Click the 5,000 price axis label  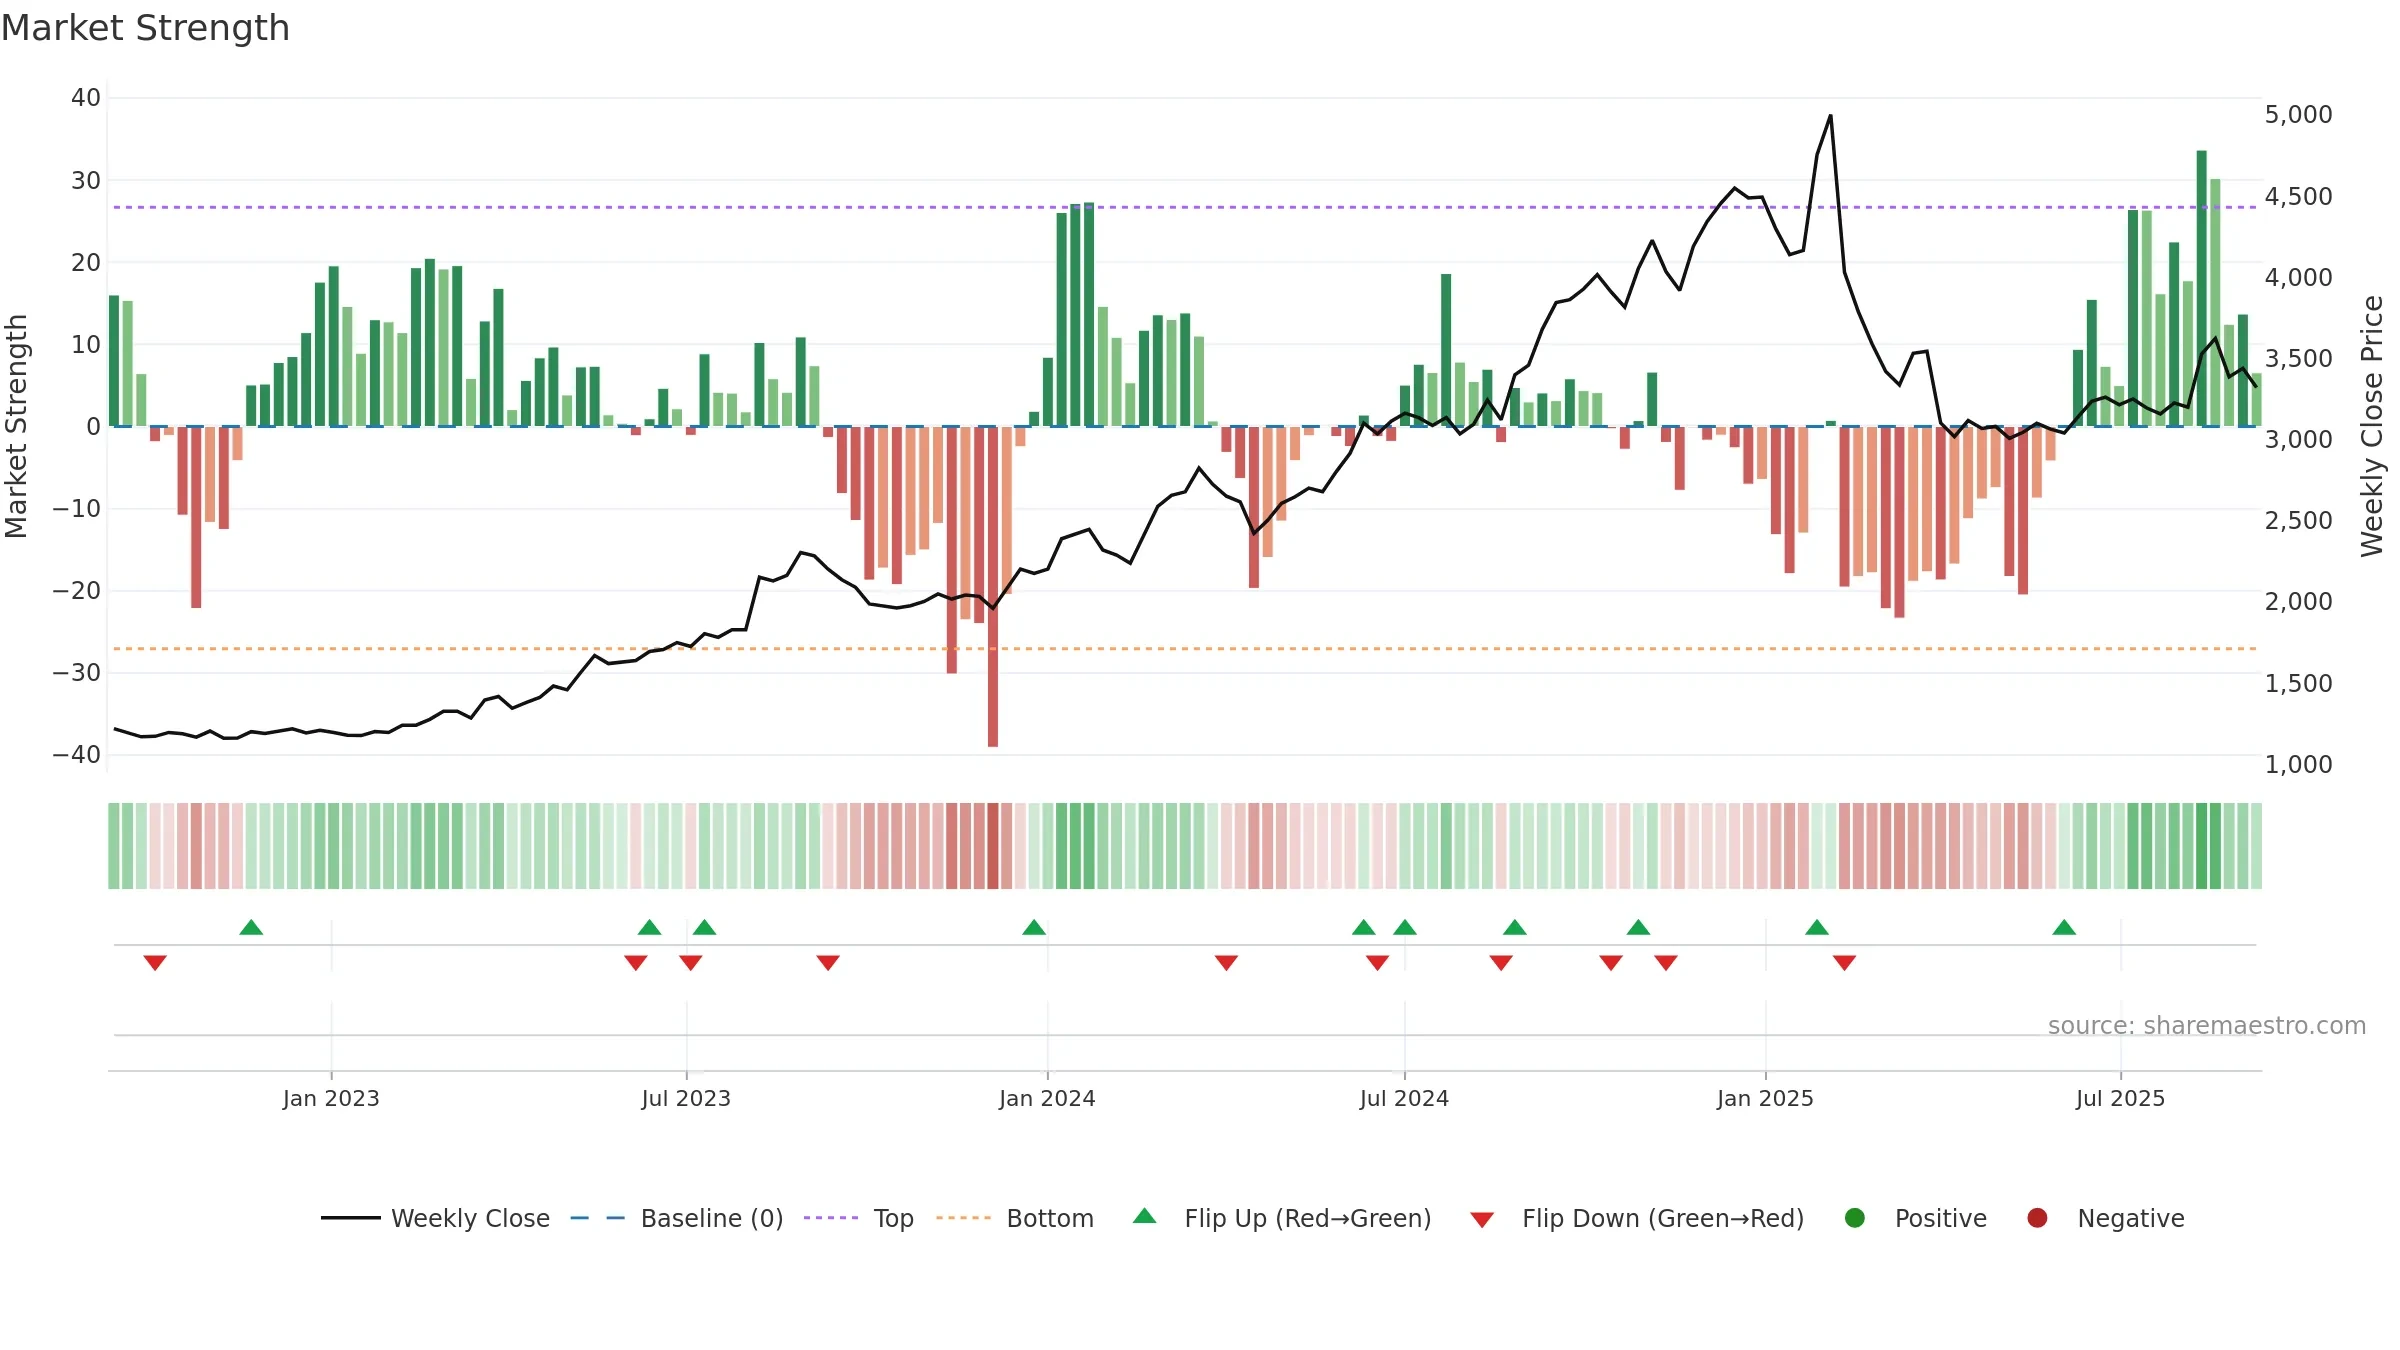tap(2298, 115)
